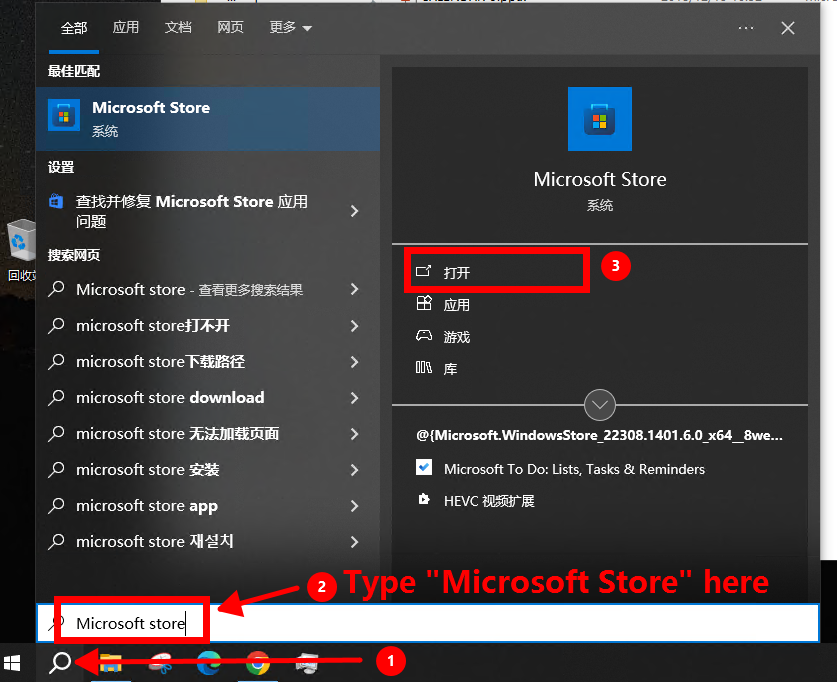The height and width of the screenshot is (682, 837).
Task: Open the 库 (Library) section of Store
Action: [x=450, y=369]
